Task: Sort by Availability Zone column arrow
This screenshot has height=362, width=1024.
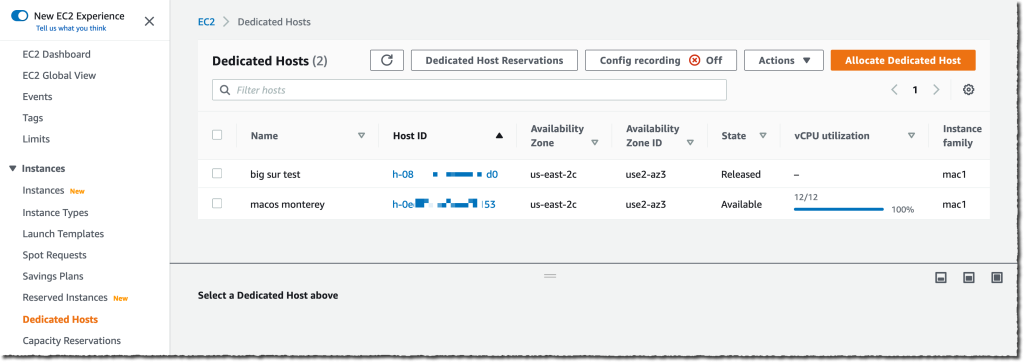Action: (x=594, y=142)
